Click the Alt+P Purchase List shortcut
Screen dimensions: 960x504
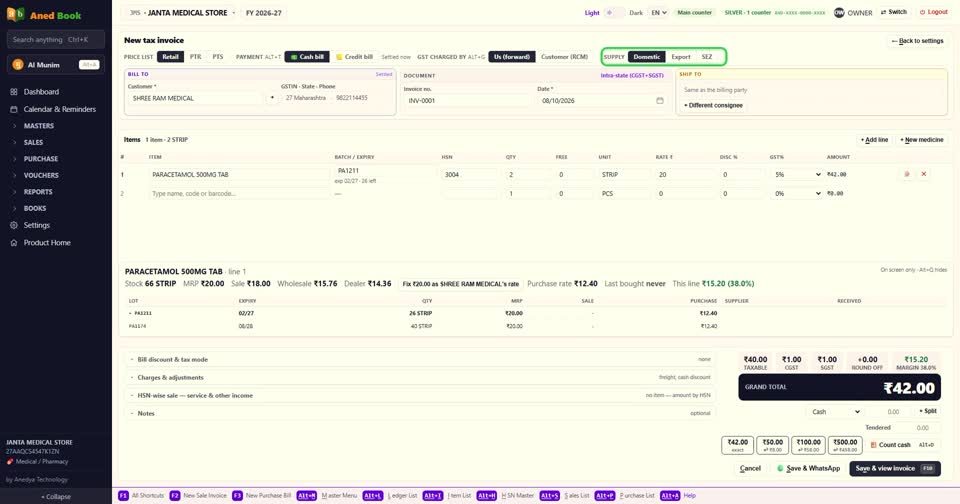click(x=625, y=495)
